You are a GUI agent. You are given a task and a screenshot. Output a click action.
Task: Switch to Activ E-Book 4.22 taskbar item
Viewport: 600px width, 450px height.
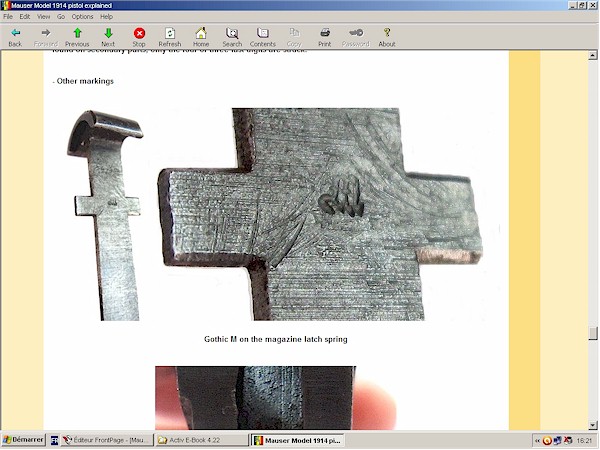click(202, 440)
